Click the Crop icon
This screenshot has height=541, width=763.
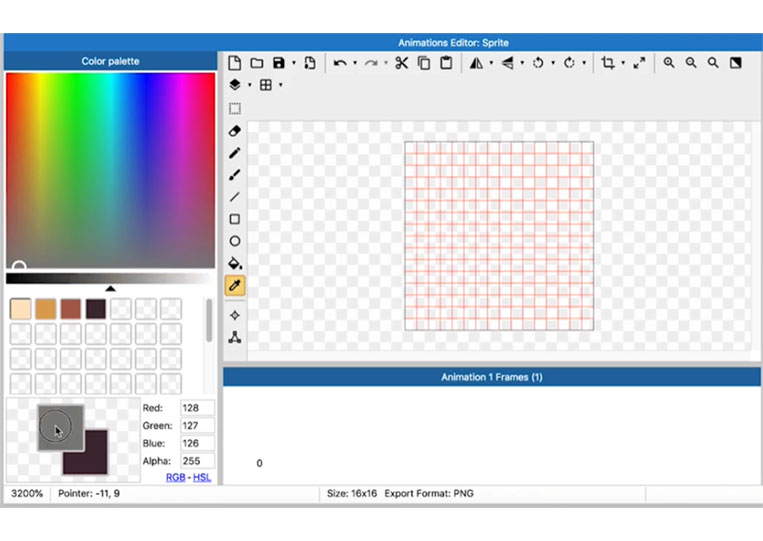(608, 63)
